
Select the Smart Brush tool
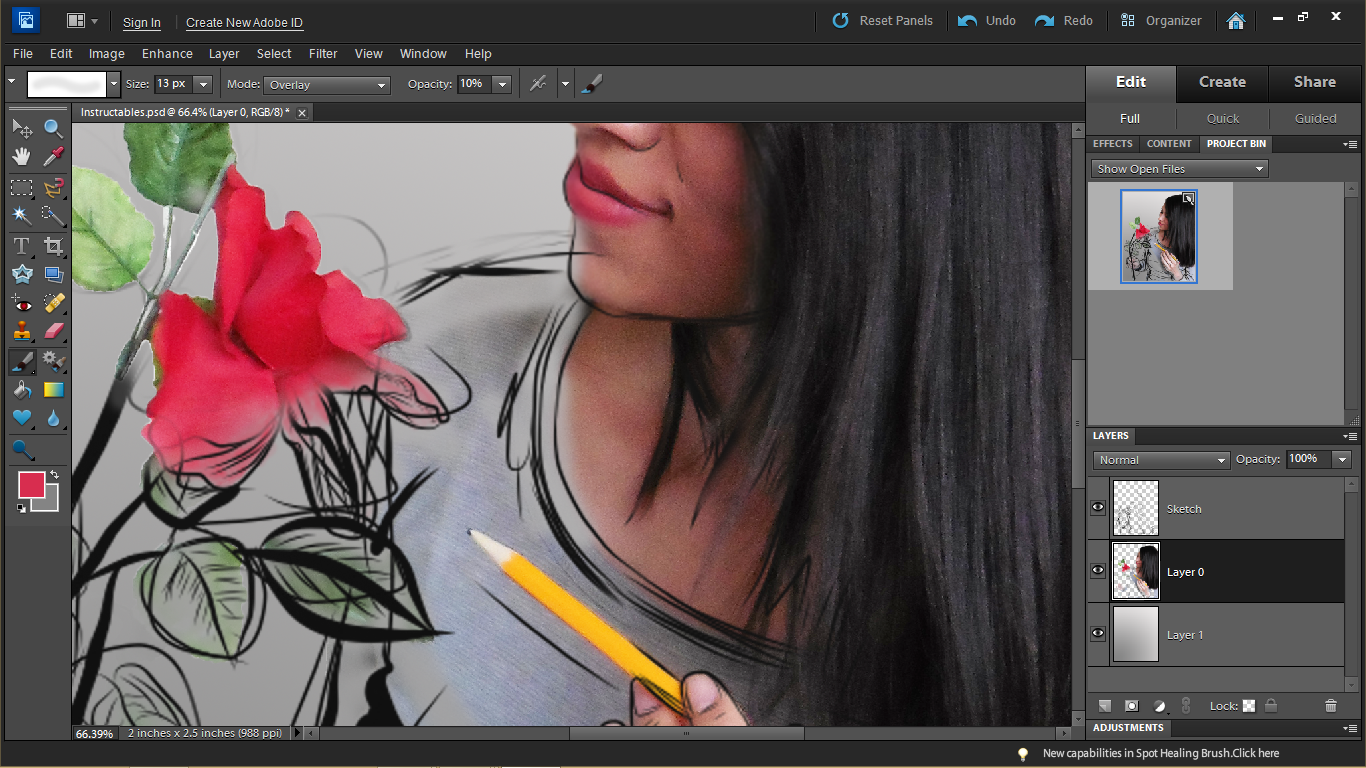pyautogui.click(x=54, y=361)
